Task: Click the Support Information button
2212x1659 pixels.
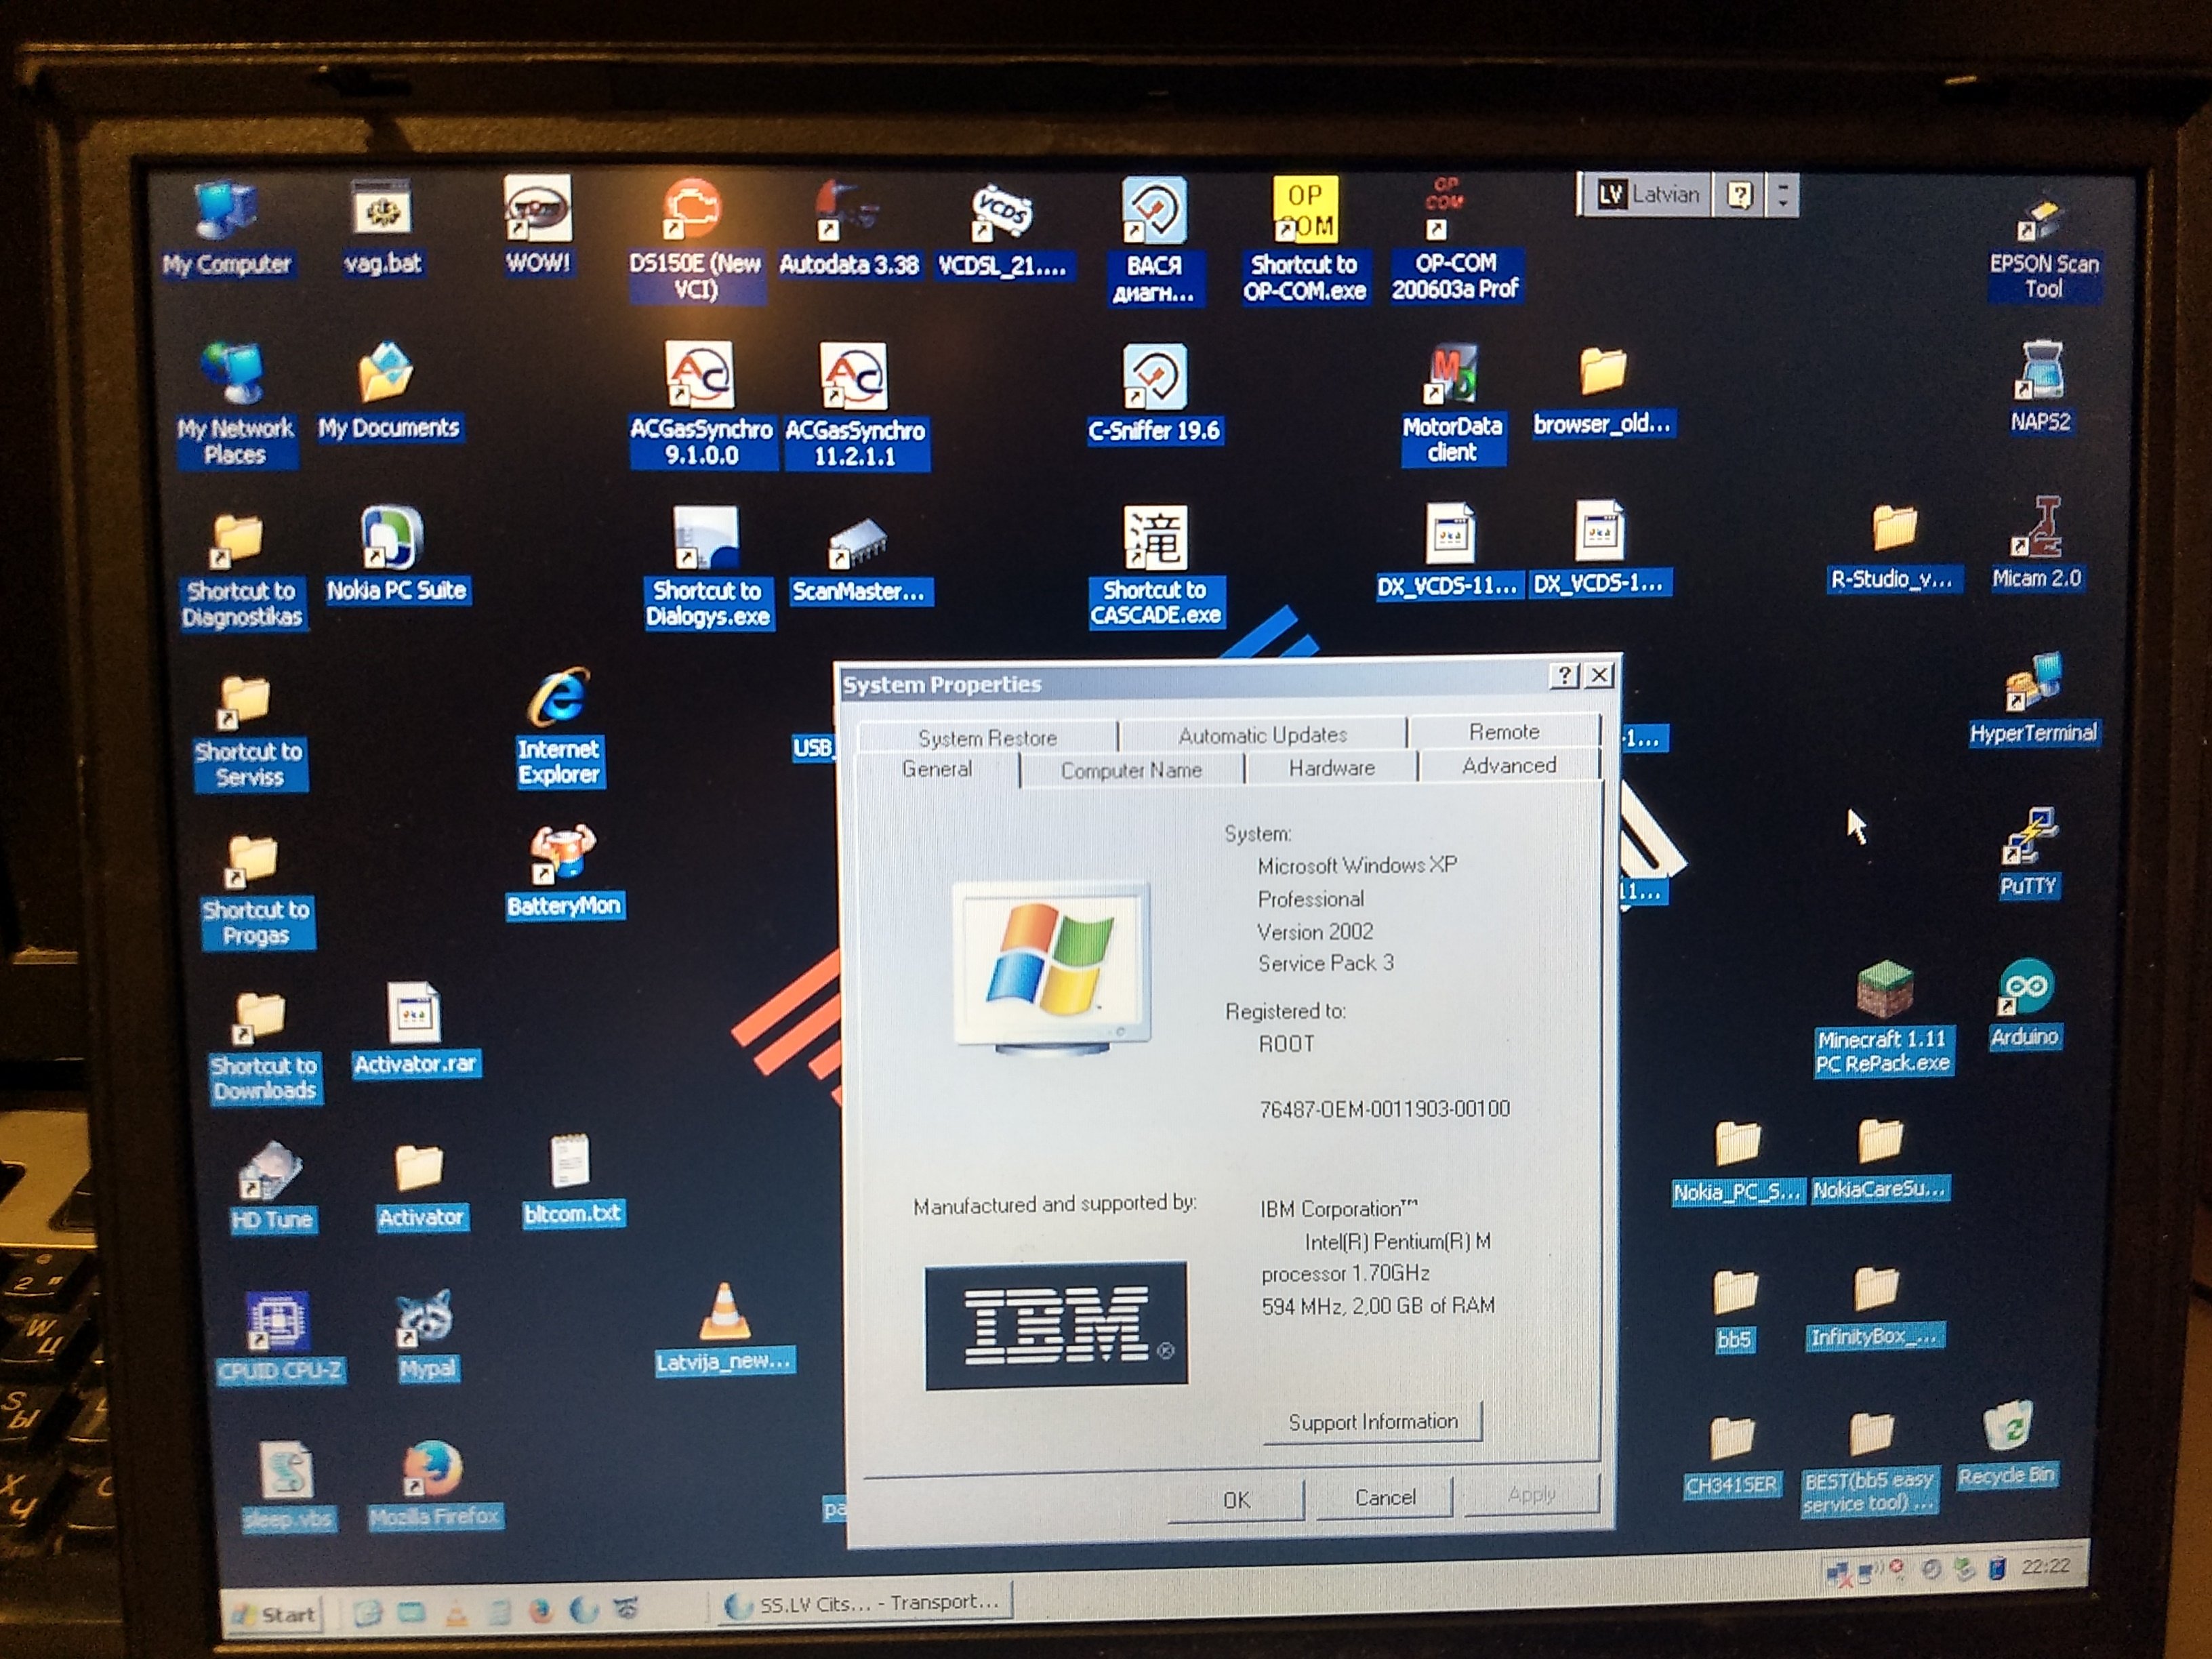Action: pos(1372,1421)
